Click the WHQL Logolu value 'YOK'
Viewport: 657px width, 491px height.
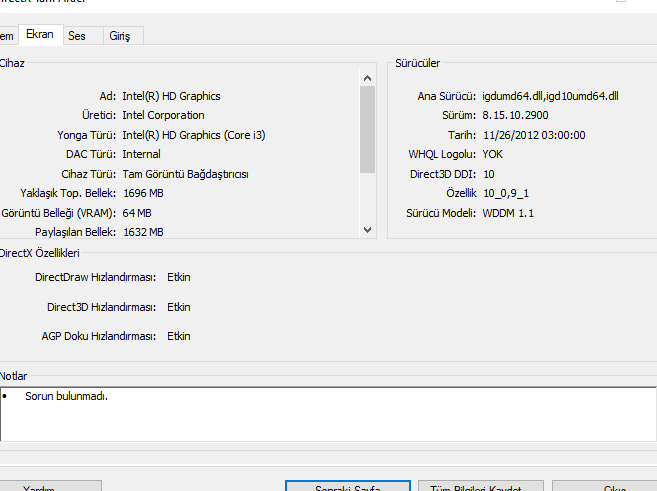click(x=492, y=154)
